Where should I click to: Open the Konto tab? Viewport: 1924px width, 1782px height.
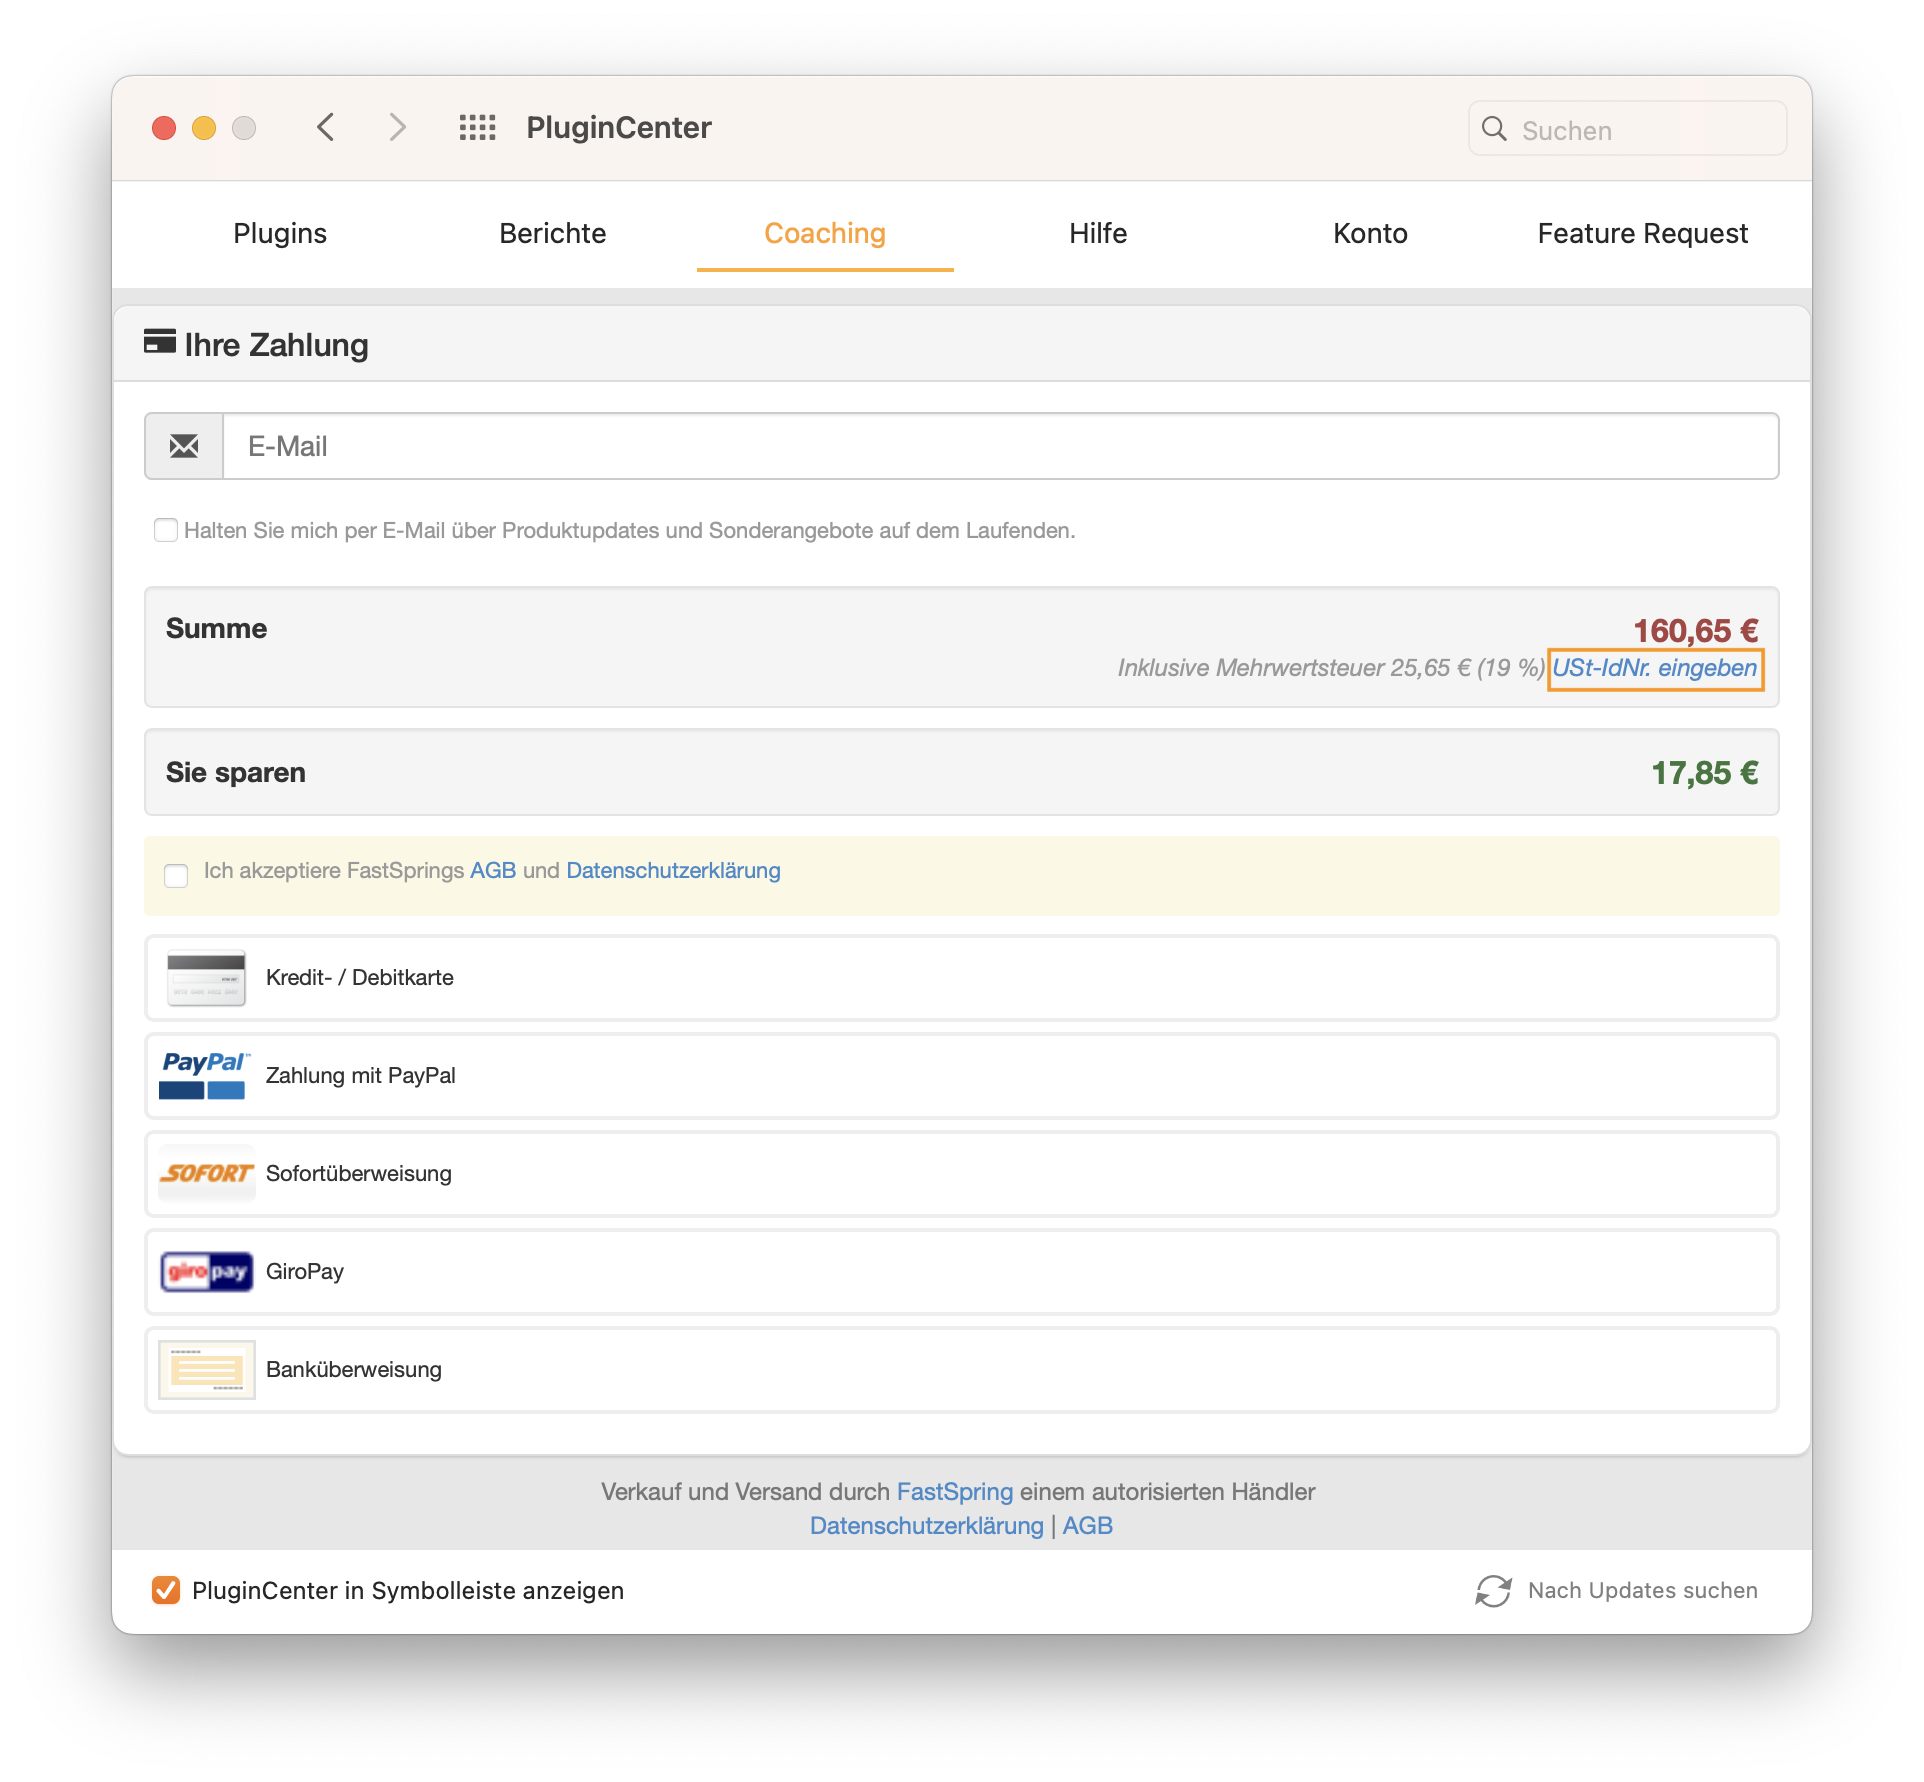(1370, 233)
